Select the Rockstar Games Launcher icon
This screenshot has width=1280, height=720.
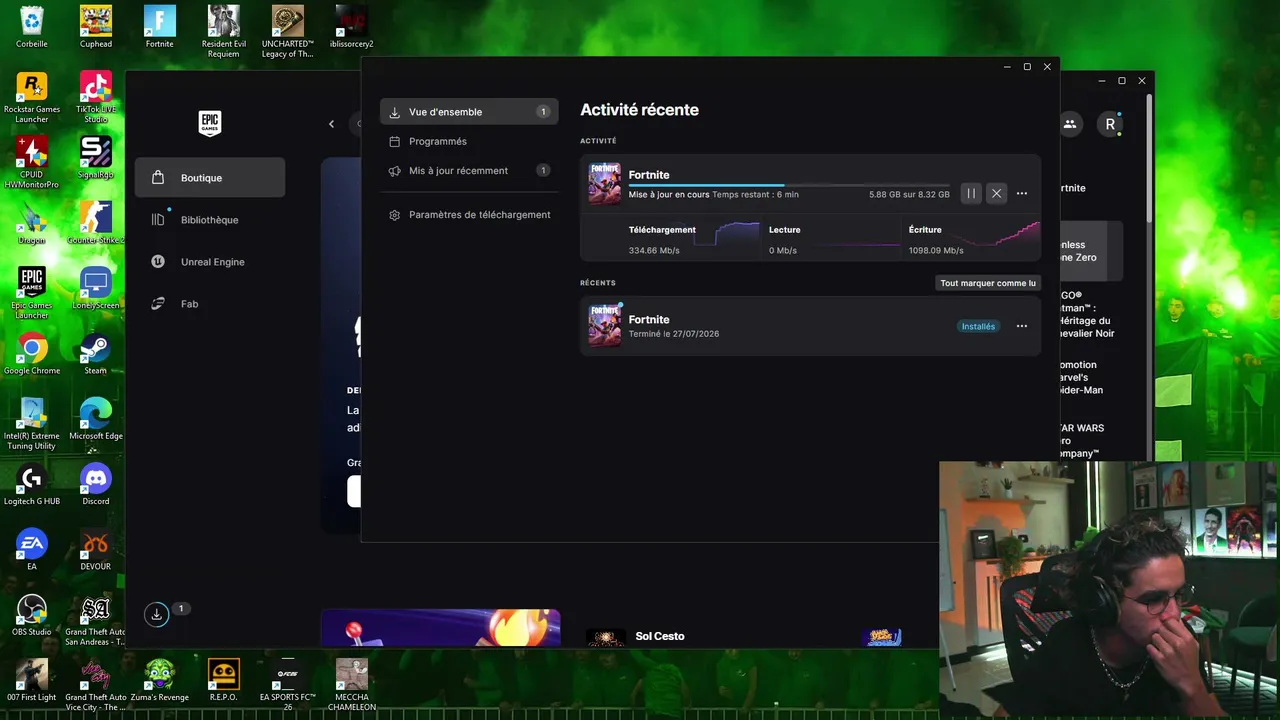32,98
